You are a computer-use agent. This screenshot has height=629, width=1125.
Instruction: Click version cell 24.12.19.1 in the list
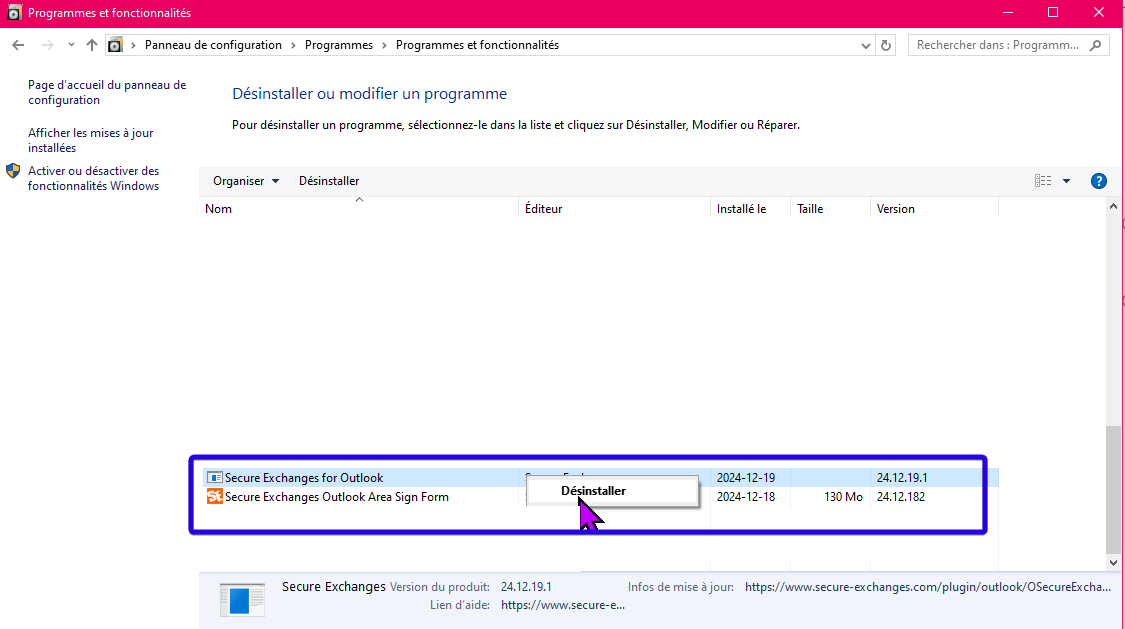(902, 478)
